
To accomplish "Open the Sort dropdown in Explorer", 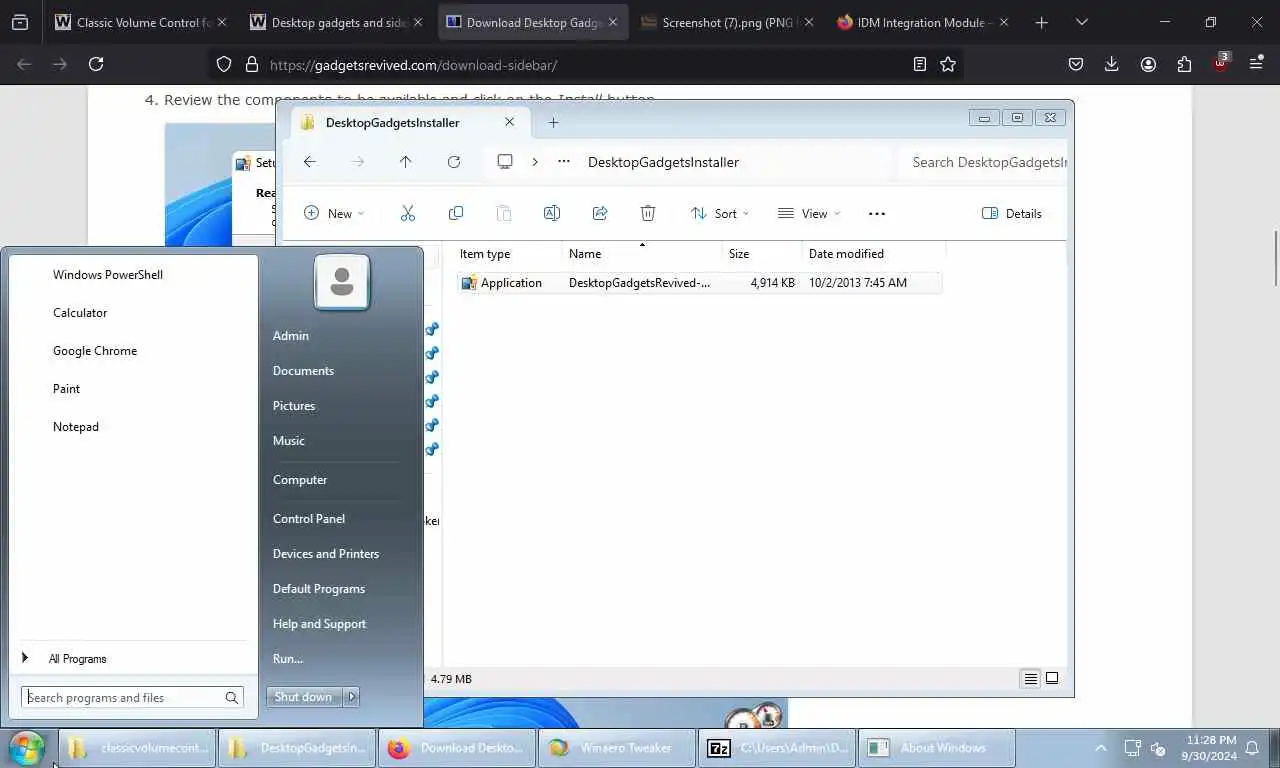I will click(x=720, y=213).
